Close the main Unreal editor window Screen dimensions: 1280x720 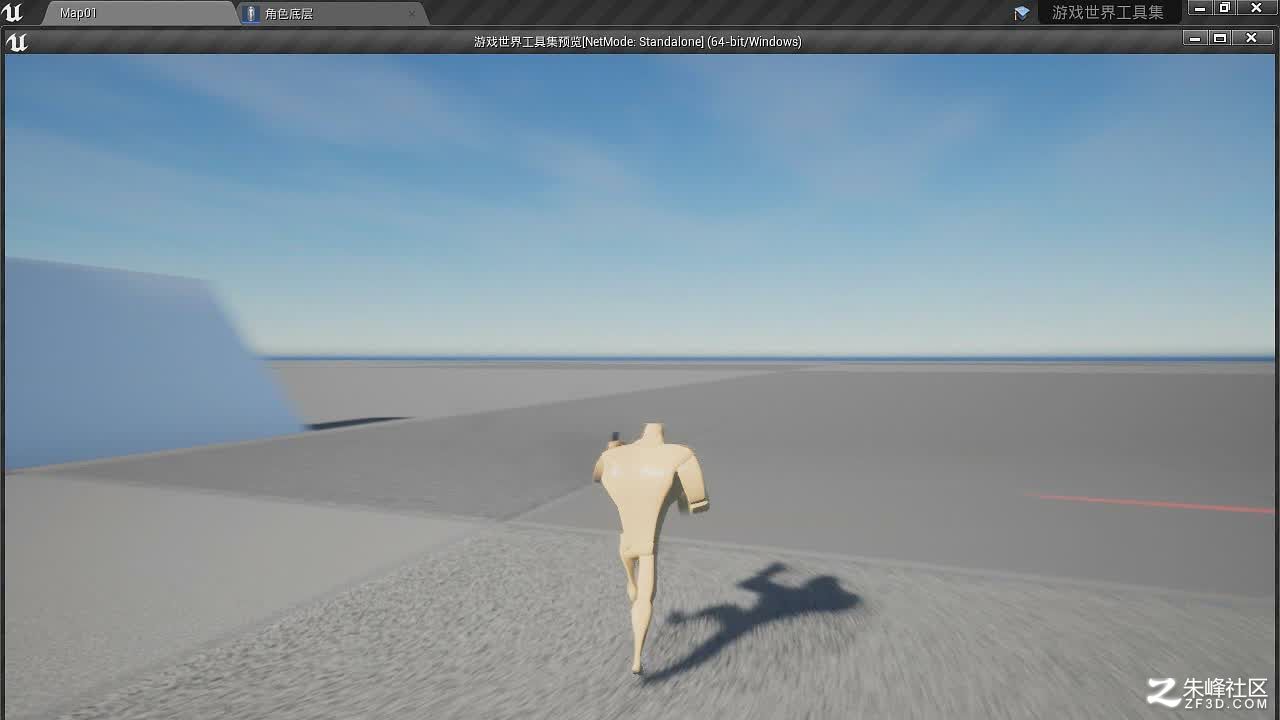(x=1257, y=8)
